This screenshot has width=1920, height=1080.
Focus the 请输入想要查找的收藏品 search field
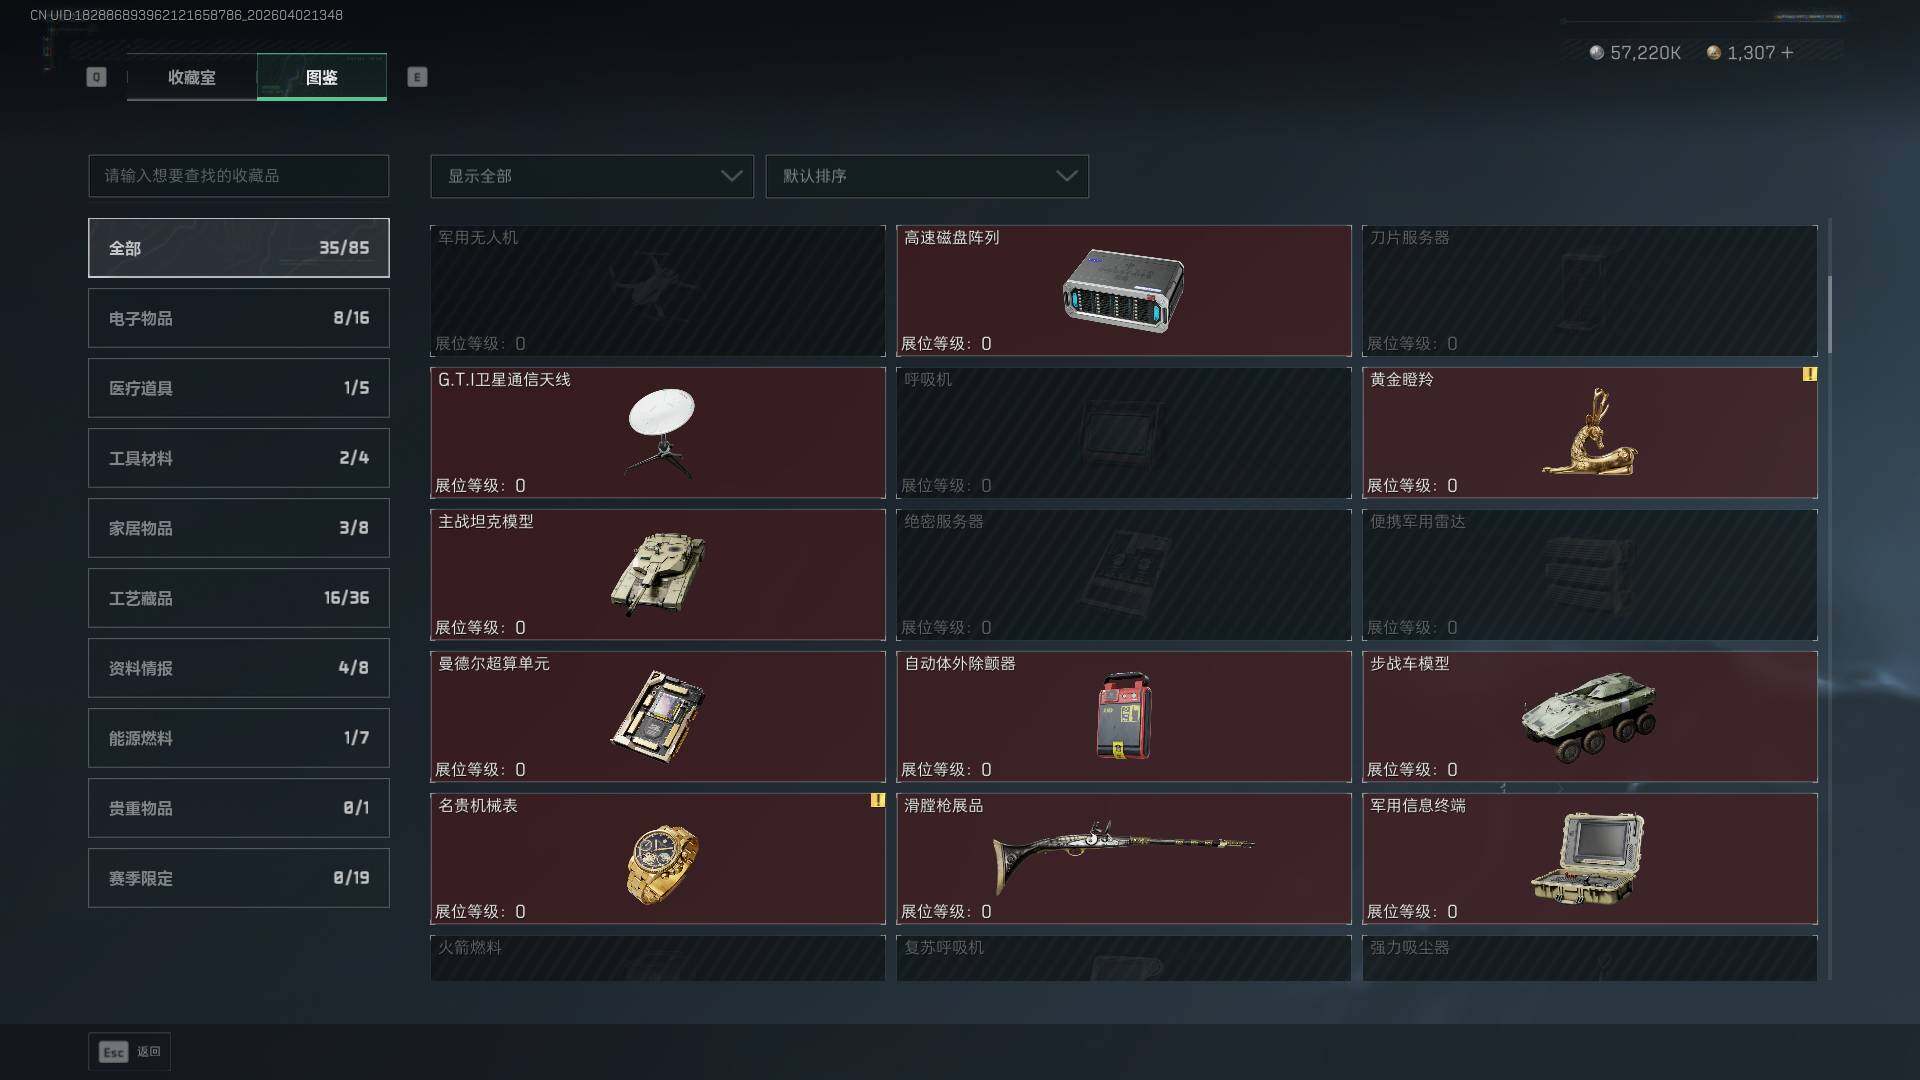(x=239, y=176)
